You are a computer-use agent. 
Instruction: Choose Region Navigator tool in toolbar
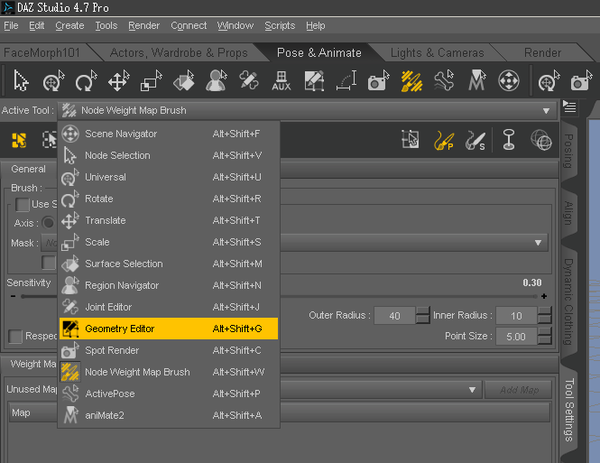point(217,81)
